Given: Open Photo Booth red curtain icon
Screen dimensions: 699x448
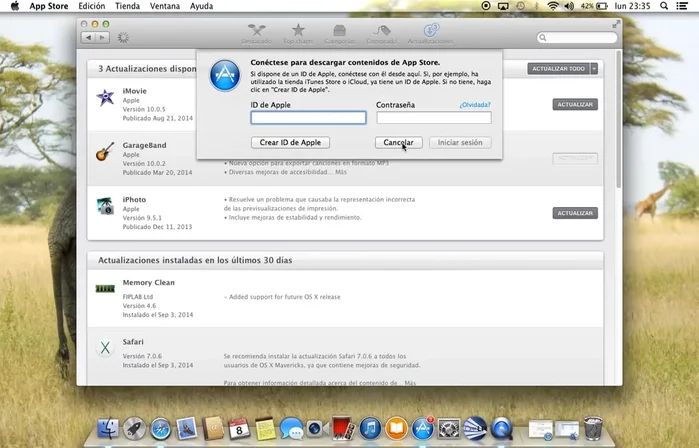Looking at the screenshot, I should [x=342, y=429].
